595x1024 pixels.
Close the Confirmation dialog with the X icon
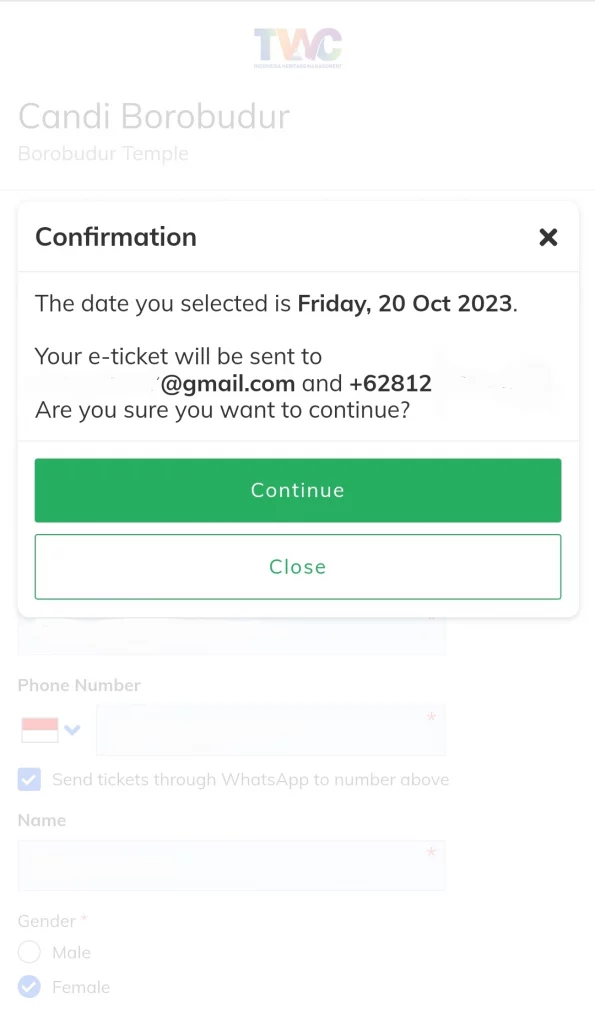click(548, 237)
